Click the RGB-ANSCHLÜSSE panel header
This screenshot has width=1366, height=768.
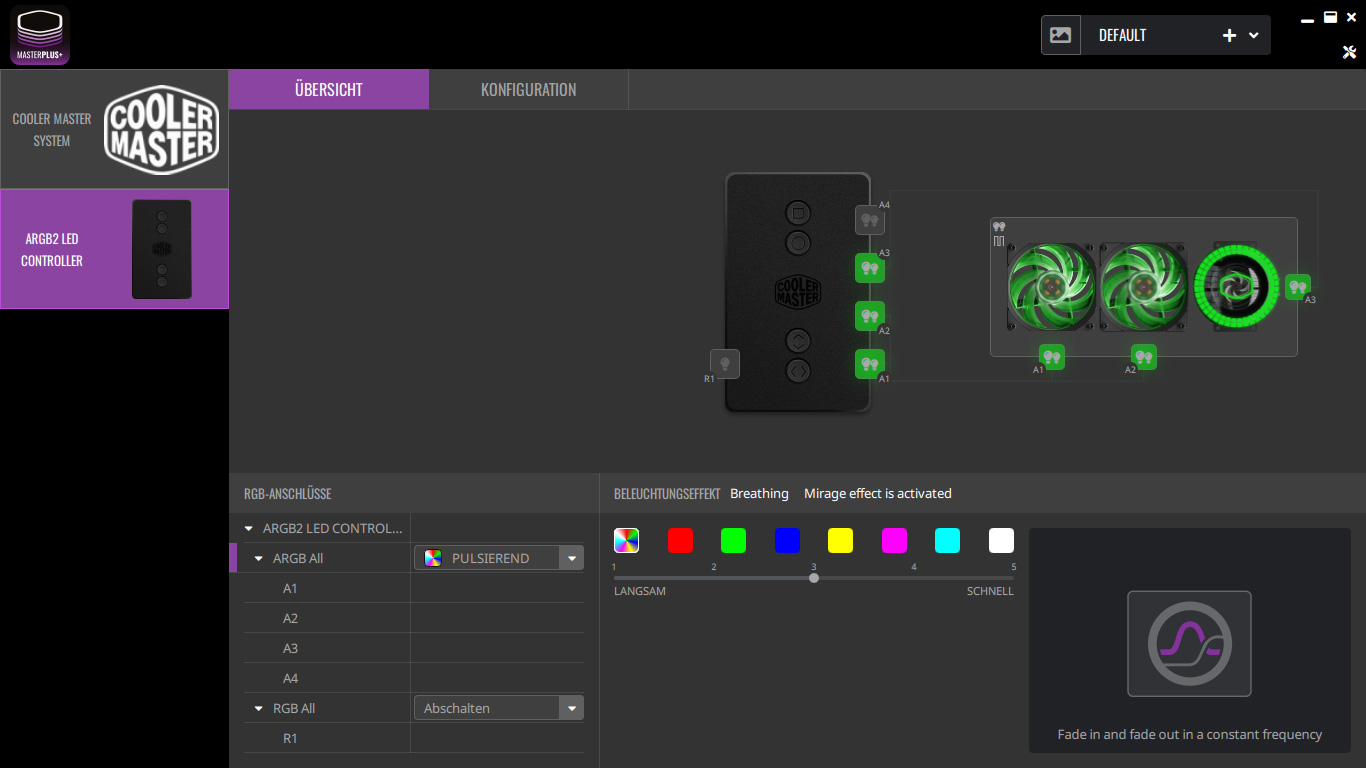(288, 494)
